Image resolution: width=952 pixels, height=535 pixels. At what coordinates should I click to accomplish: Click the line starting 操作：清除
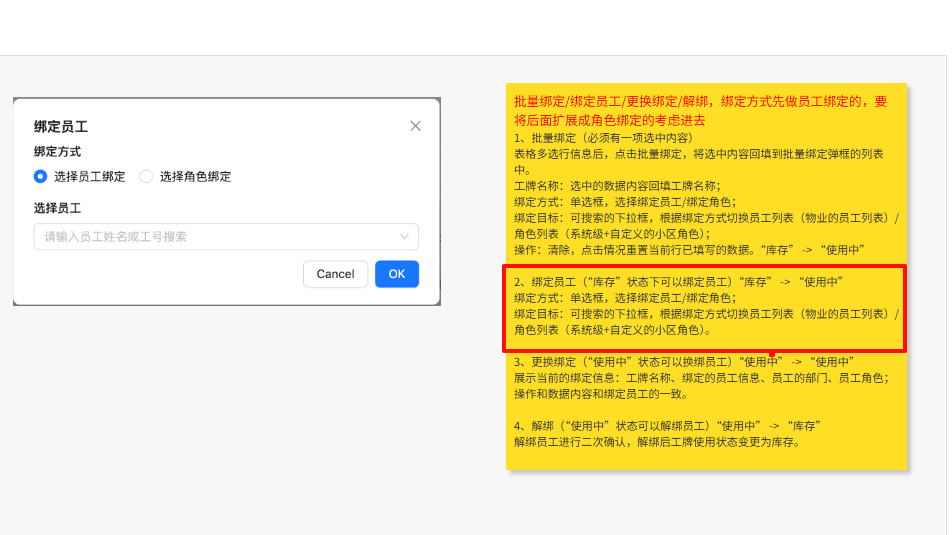[689, 250]
